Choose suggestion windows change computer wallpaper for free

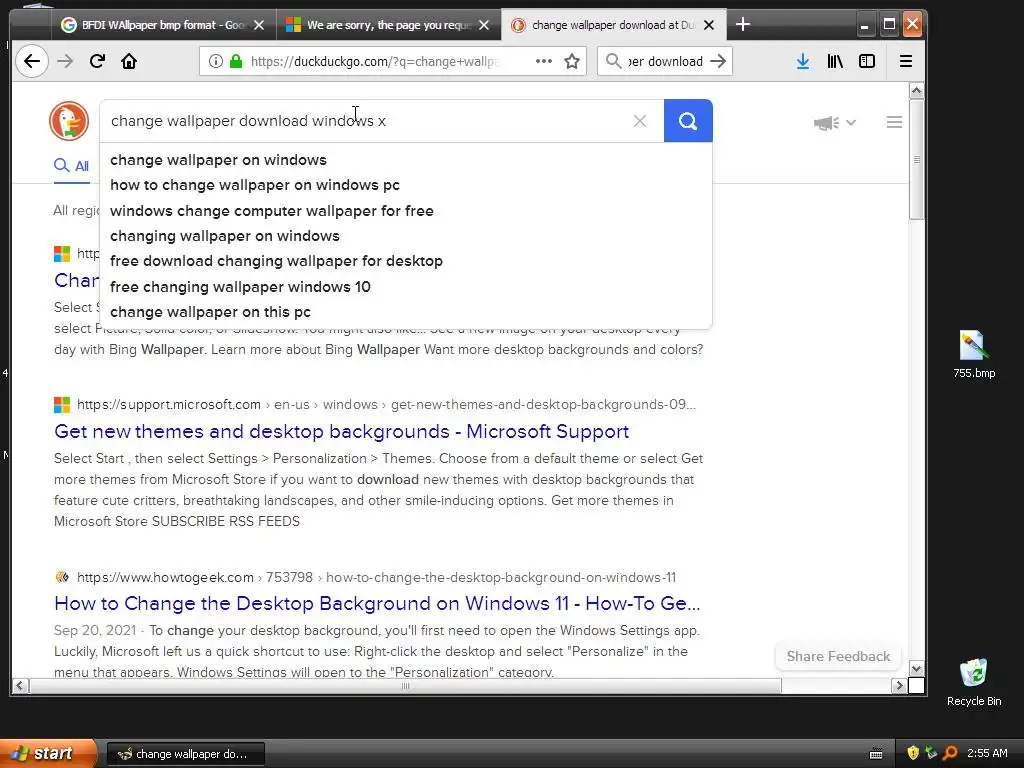click(x=272, y=211)
